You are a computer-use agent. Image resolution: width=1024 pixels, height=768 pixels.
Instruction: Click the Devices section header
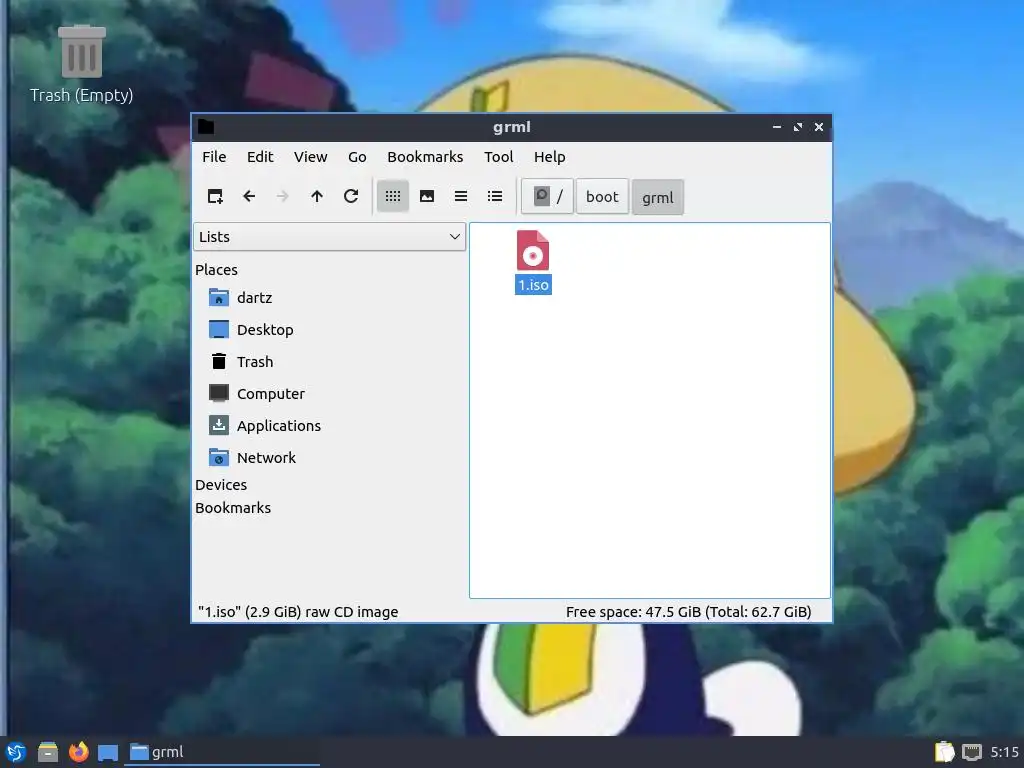click(x=221, y=485)
